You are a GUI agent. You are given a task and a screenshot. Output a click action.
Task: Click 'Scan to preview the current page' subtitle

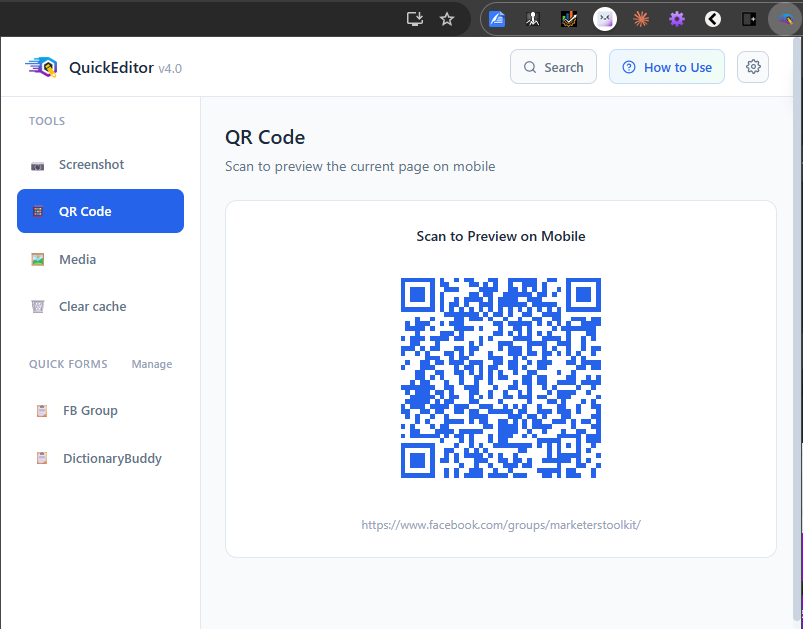coord(360,166)
